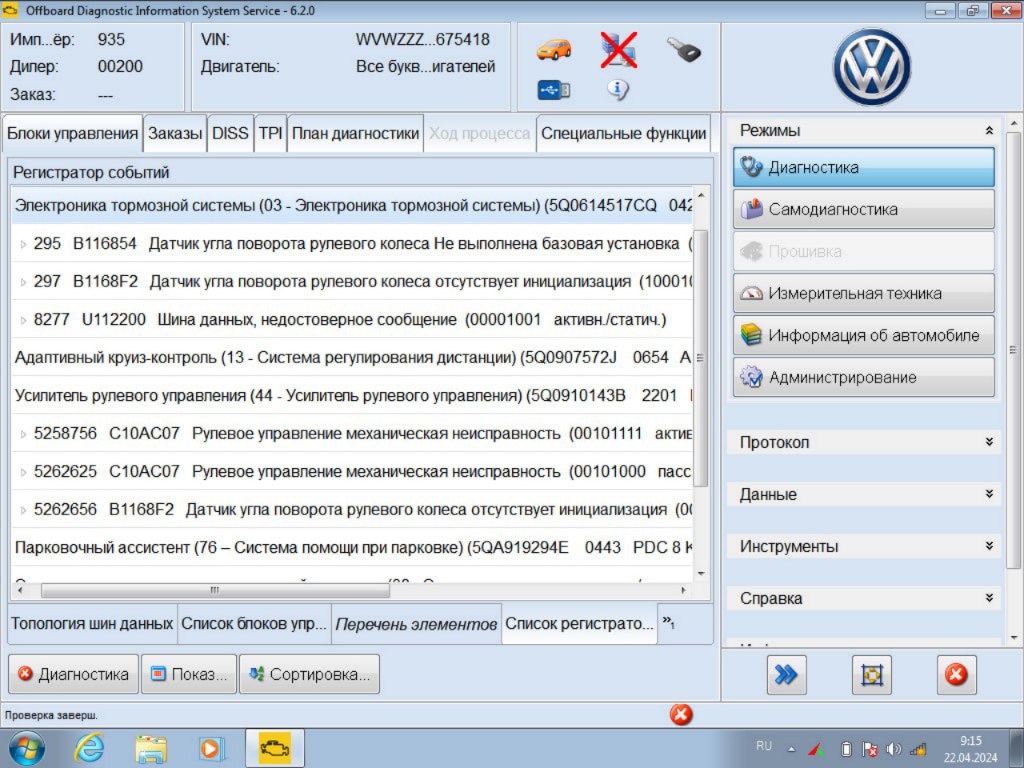Screen dimensions: 1024x768
Task: Click the event list vertical scrollbar thumb
Action: tap(701, 358)
